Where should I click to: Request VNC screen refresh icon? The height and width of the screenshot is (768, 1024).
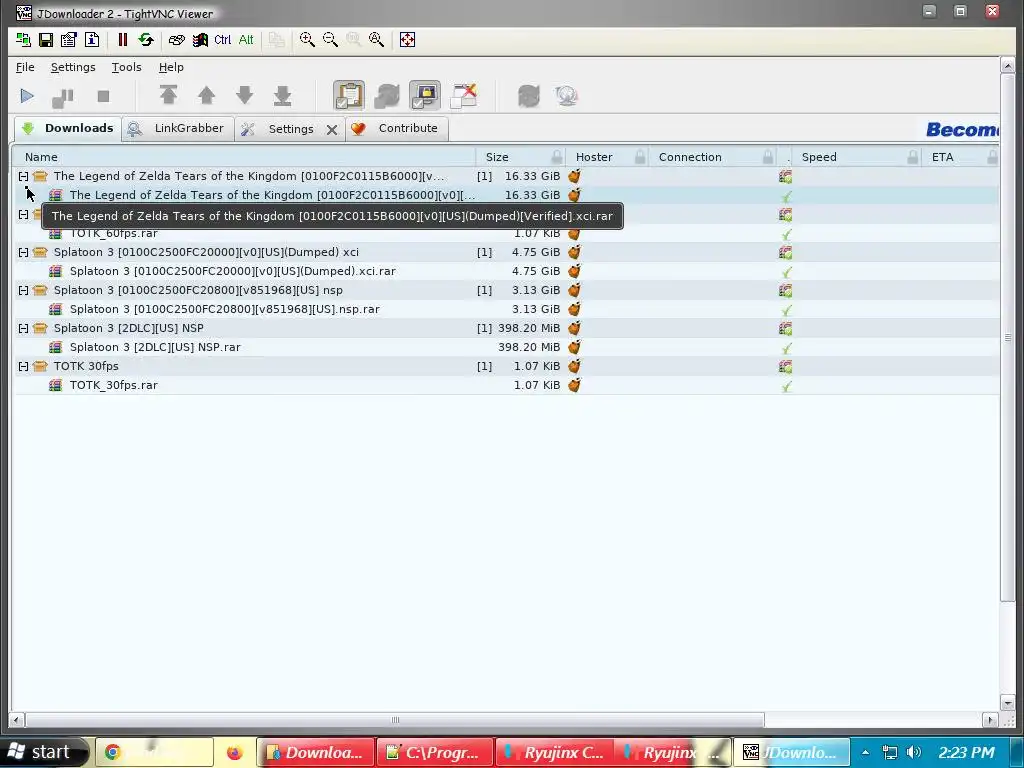146,40
